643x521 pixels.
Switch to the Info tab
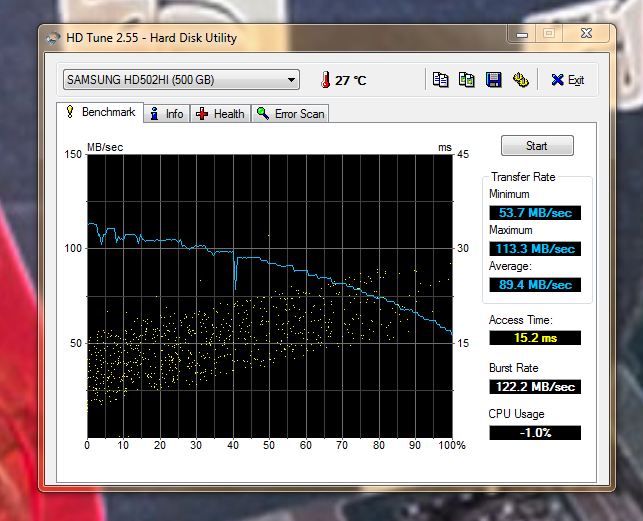point(166,114)
